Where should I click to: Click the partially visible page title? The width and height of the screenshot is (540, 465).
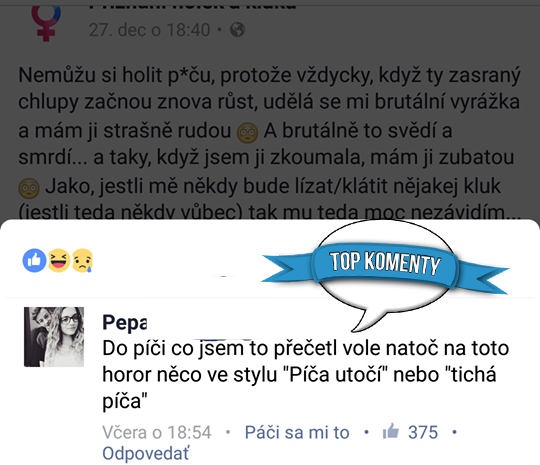pos(192,5)
